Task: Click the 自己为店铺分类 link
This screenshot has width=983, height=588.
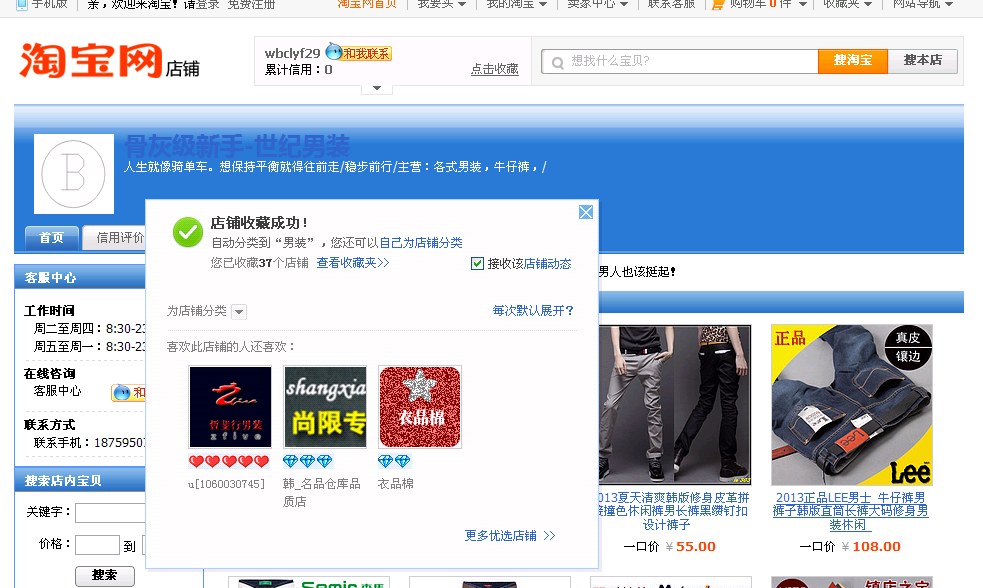Action: coord(421,243)
